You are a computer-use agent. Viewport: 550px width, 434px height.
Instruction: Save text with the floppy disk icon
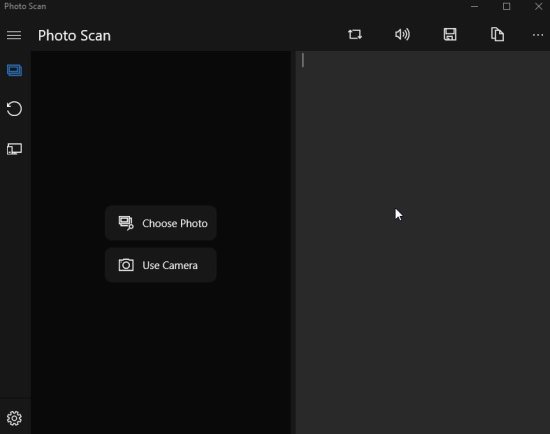click(x=450, y=34)
